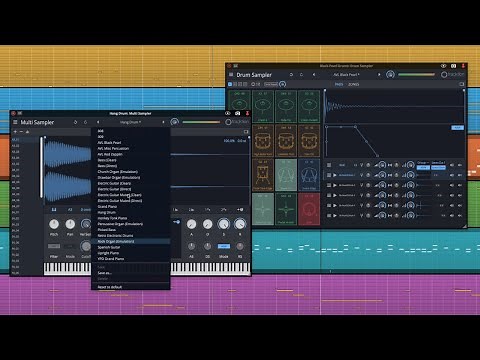Open the Drum Sampler hamburger menu
480x360 pixels.
[x=231, y=75]
